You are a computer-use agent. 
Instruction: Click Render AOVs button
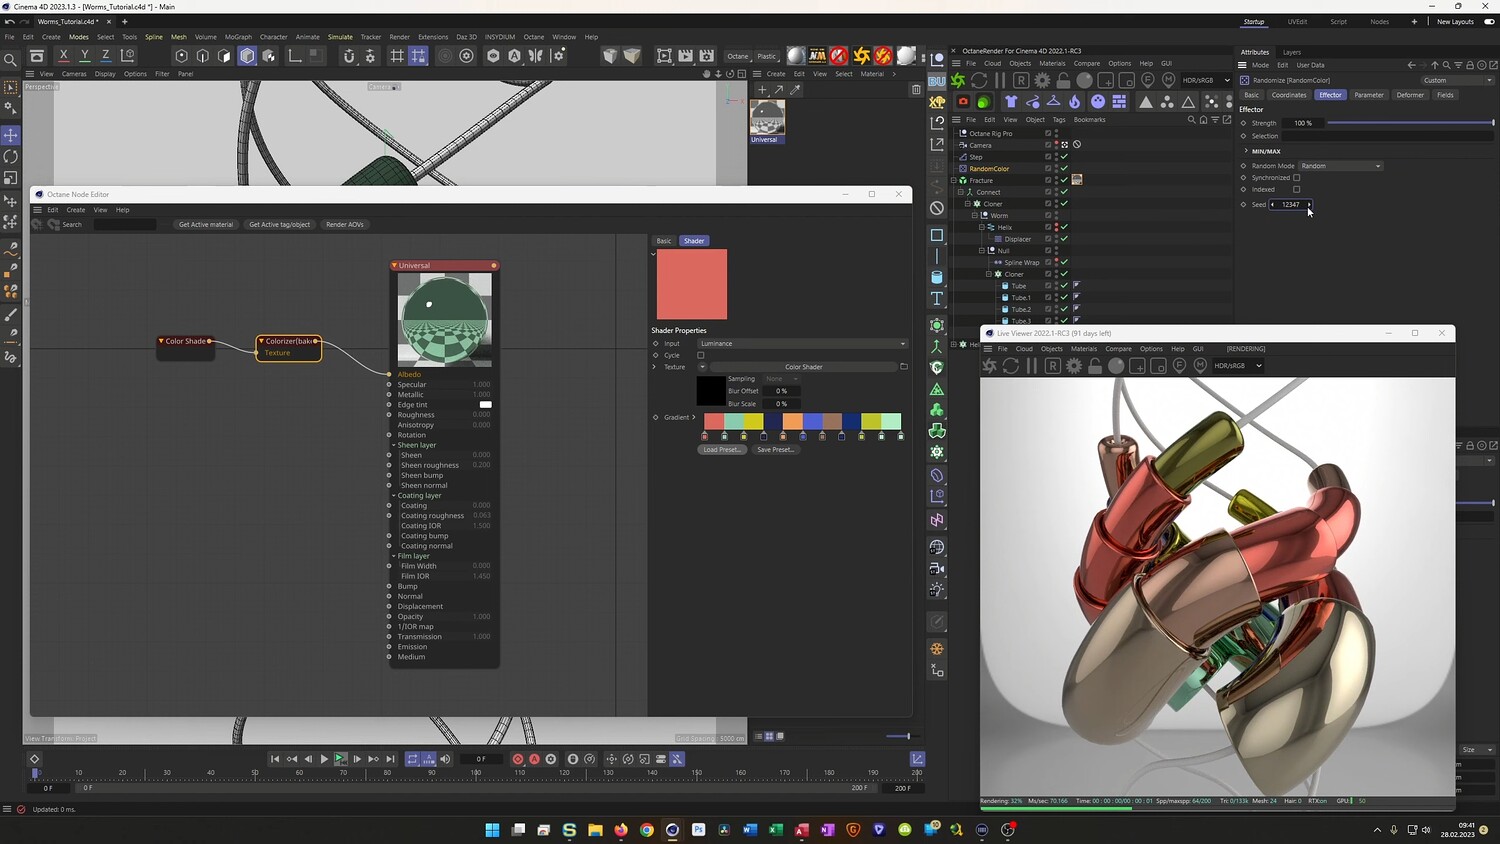click(x=345, y=225)
